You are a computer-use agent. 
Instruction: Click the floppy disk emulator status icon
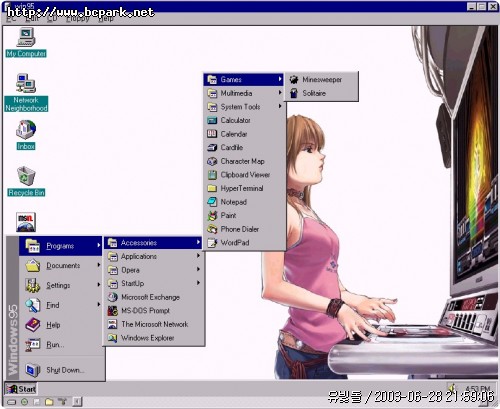coord(36,402)
